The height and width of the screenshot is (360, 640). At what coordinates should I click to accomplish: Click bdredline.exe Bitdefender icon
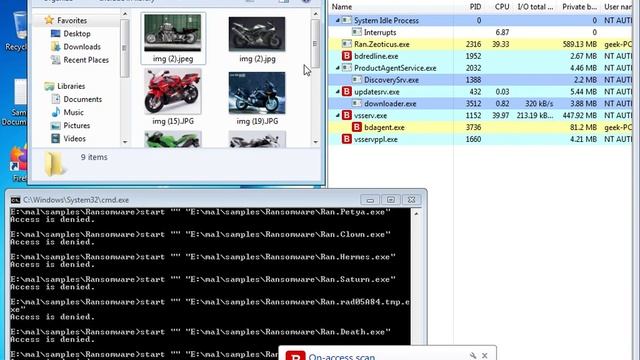347,56
